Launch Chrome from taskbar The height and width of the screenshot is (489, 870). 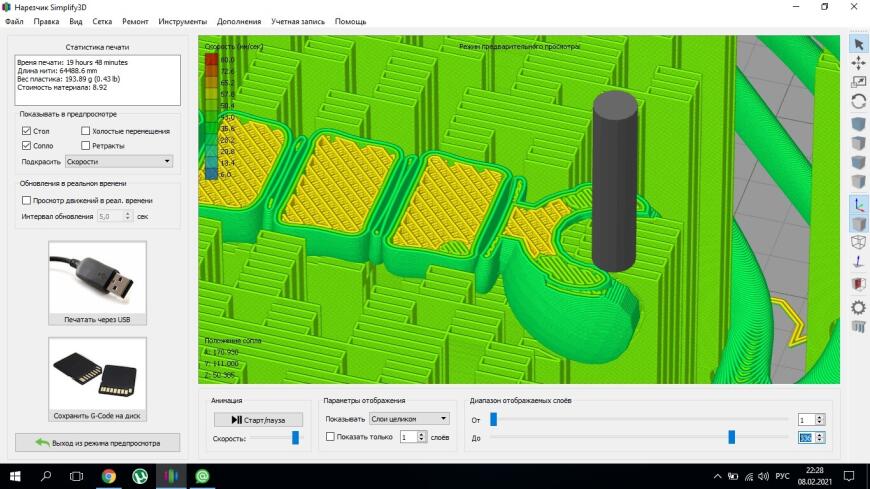click(x=109, y=476)
